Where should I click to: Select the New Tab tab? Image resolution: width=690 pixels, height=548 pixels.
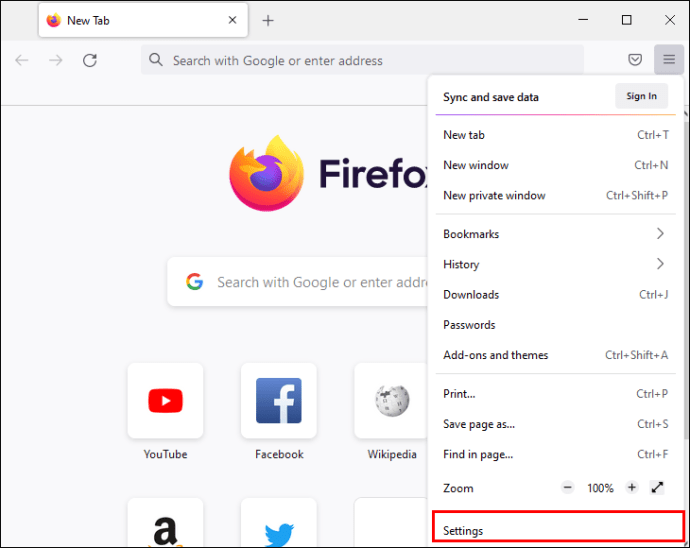tap(143, 20)
